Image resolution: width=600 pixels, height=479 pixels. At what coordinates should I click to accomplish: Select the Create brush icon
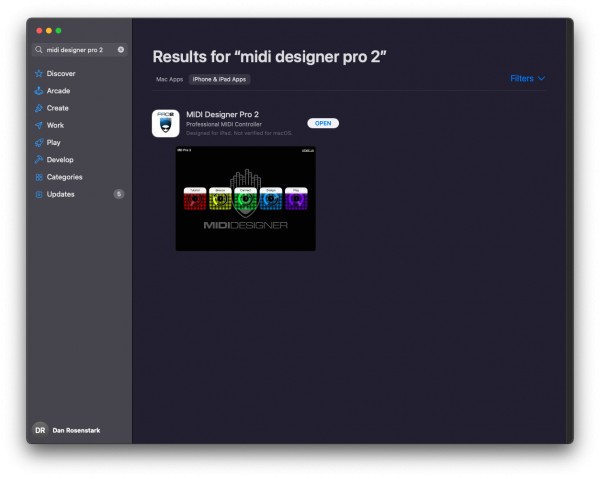pos(39,108)
